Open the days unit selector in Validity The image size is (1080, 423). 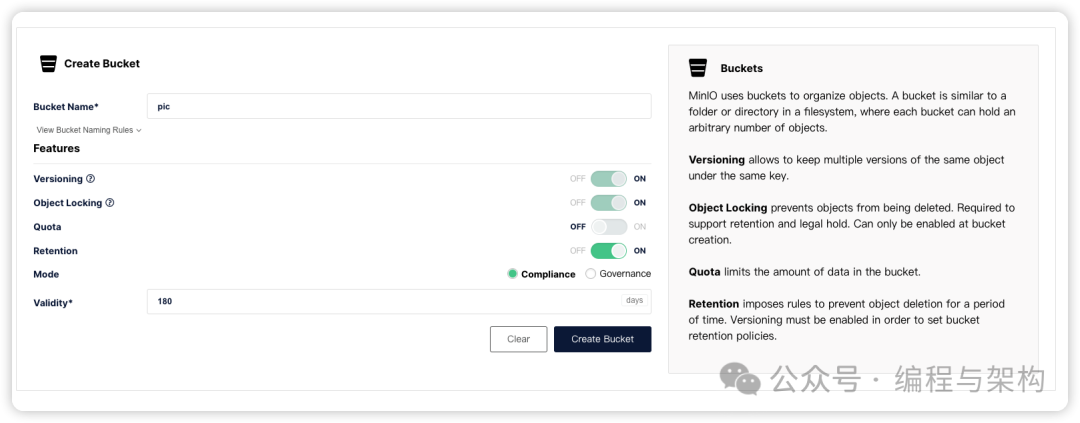point(634,300)
